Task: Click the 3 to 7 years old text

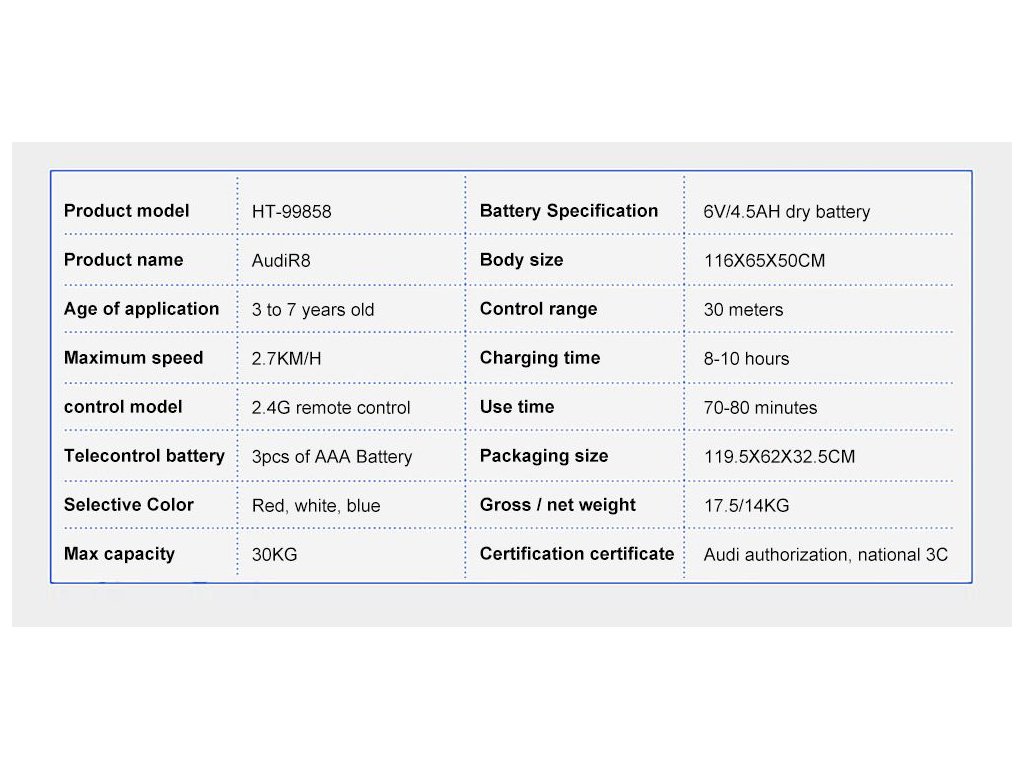Action: pos(313,310)
